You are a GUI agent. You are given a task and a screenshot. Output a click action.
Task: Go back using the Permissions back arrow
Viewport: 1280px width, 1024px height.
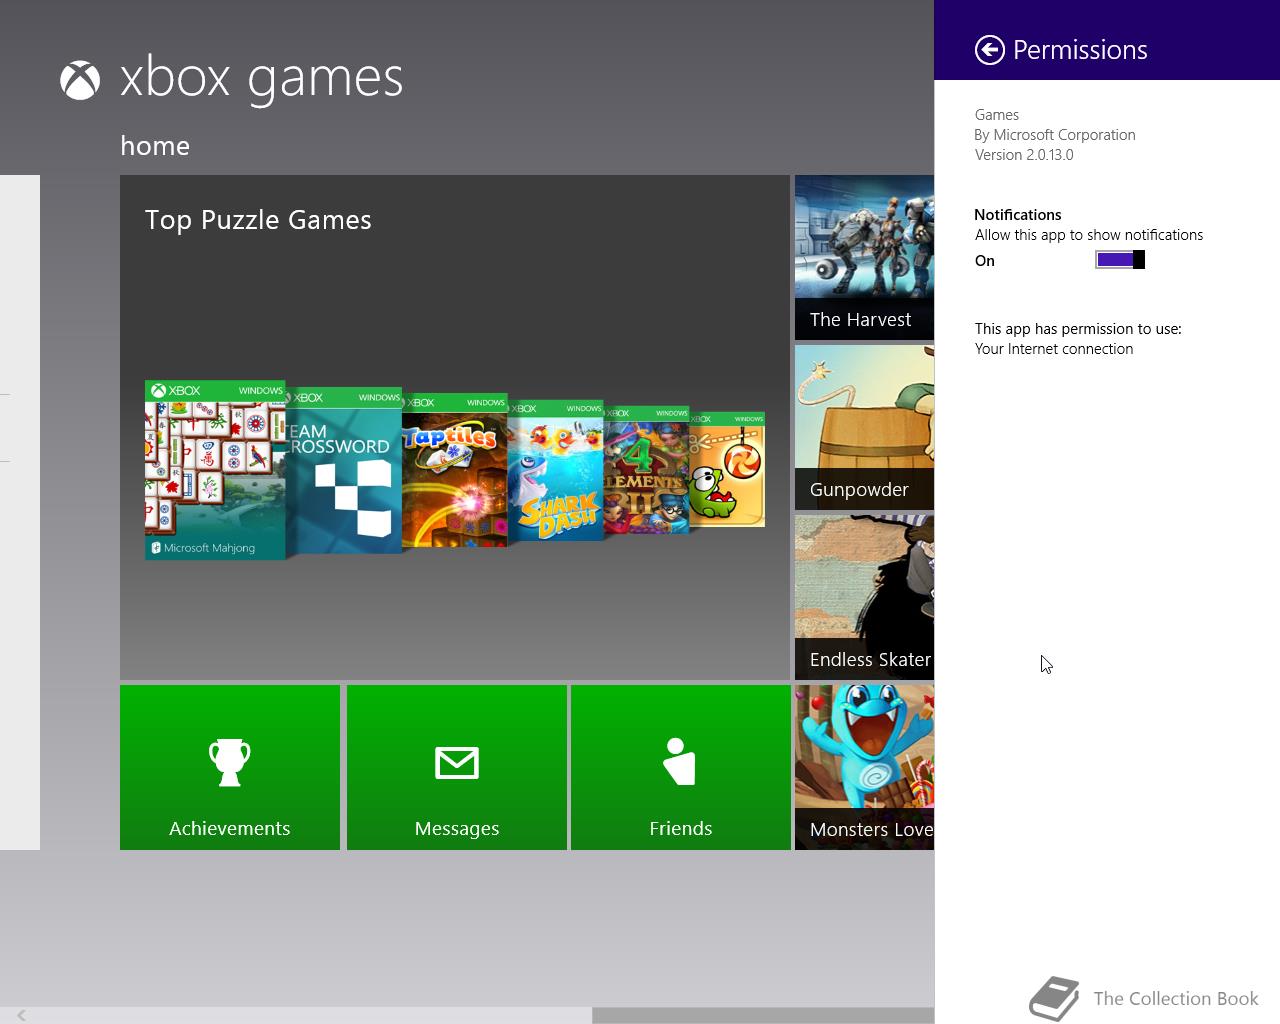pyautogui.click(x=989, y=50)
